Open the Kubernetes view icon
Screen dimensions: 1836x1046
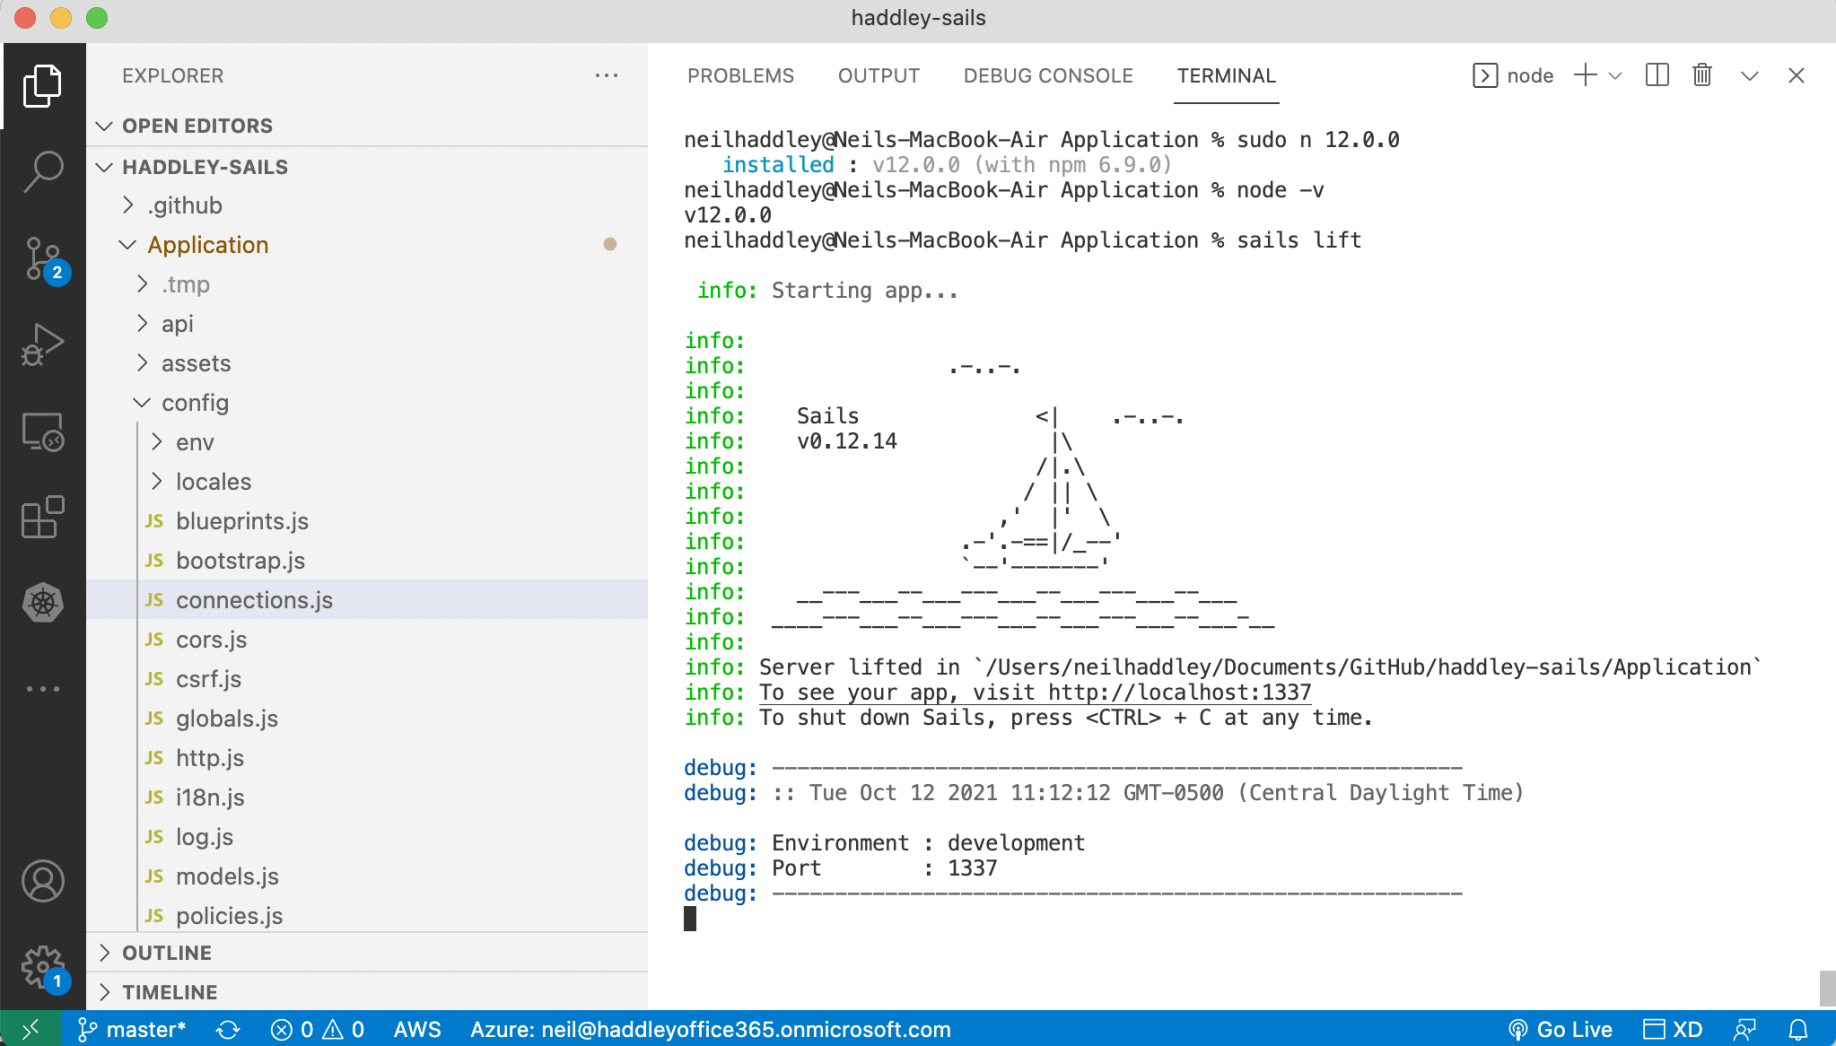point(43,603)
